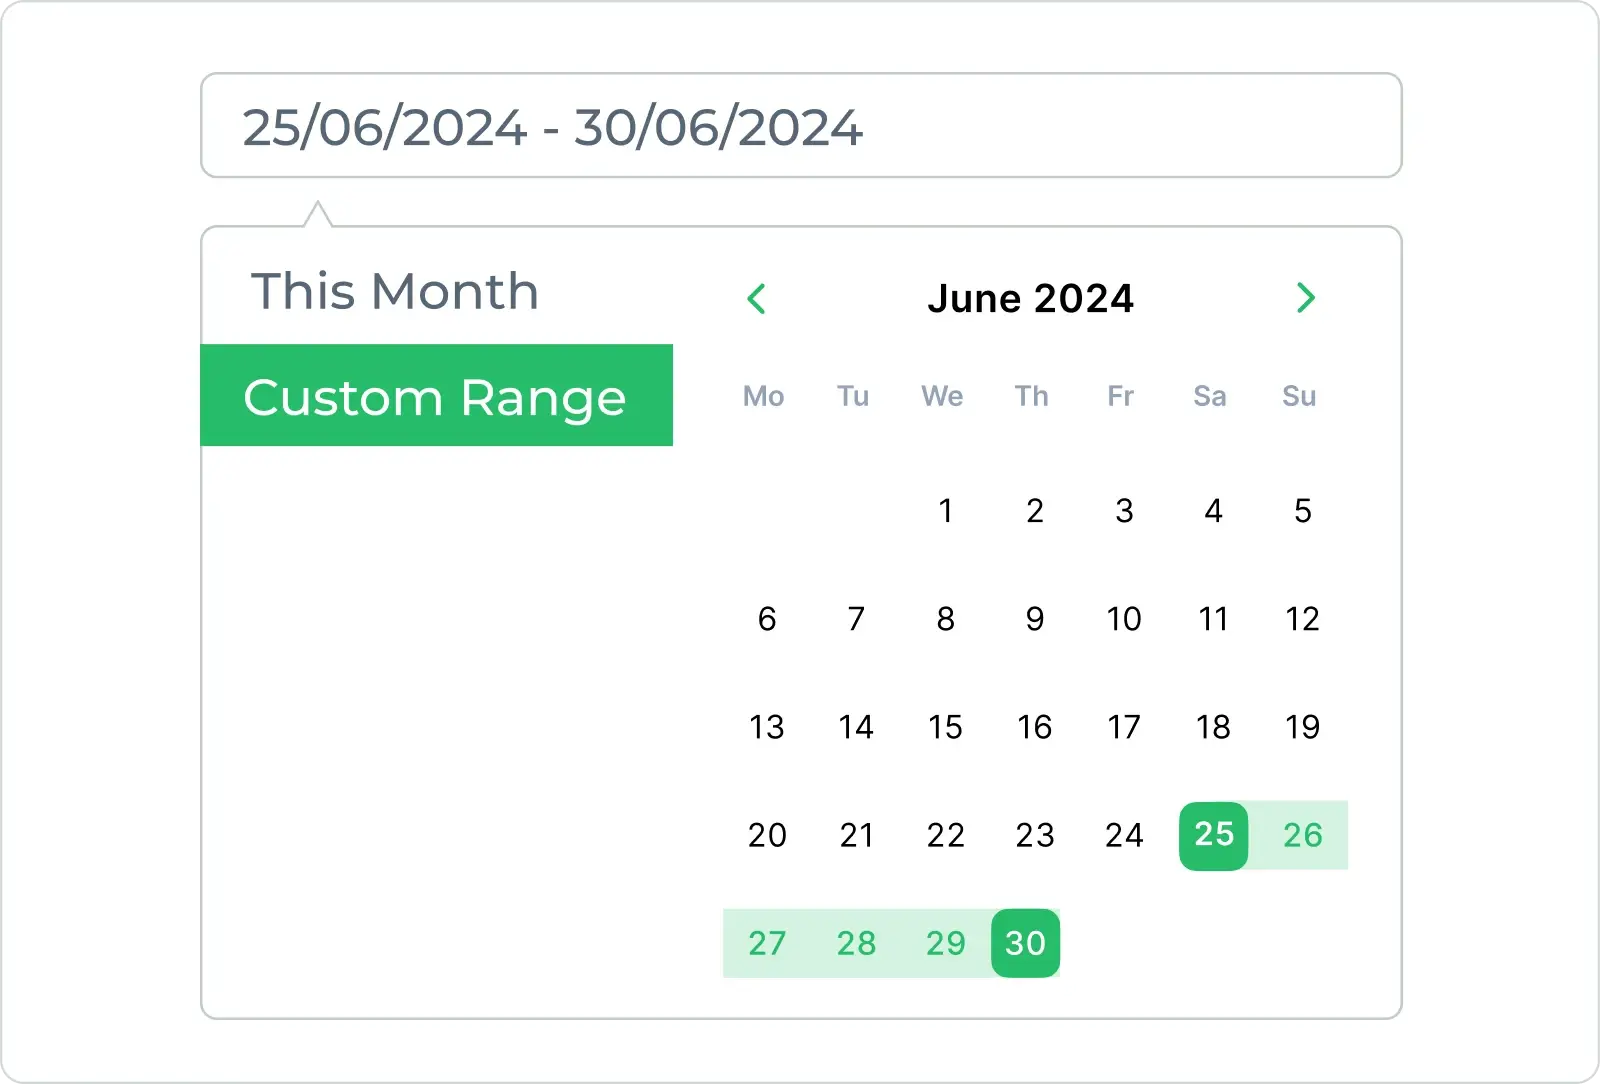
Task: Pick June 13 to start a range
Action: click(766, 727)
